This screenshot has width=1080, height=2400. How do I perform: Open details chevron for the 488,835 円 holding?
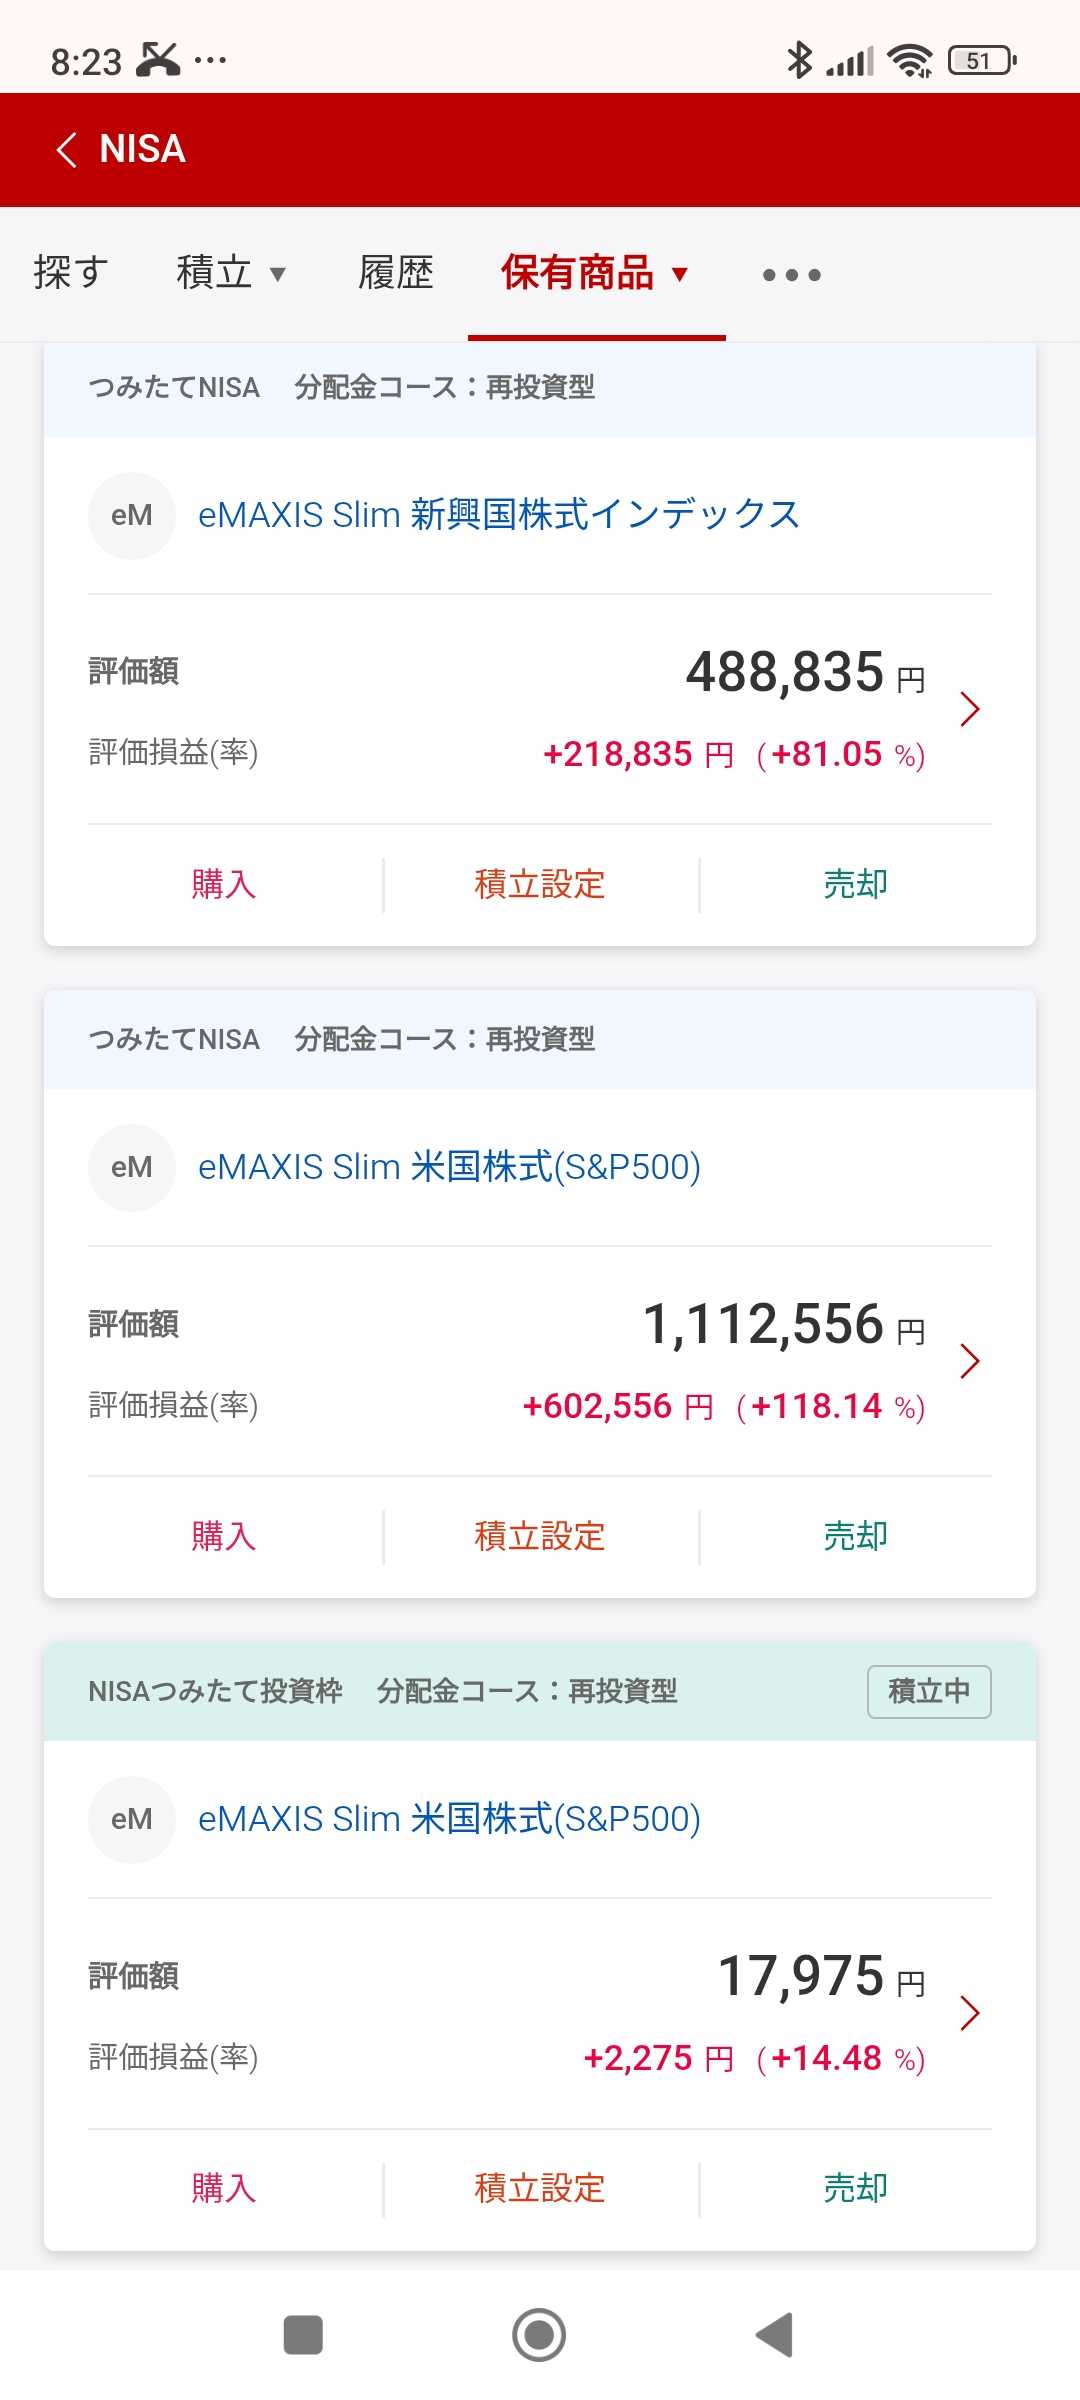(x=968, y=709)
